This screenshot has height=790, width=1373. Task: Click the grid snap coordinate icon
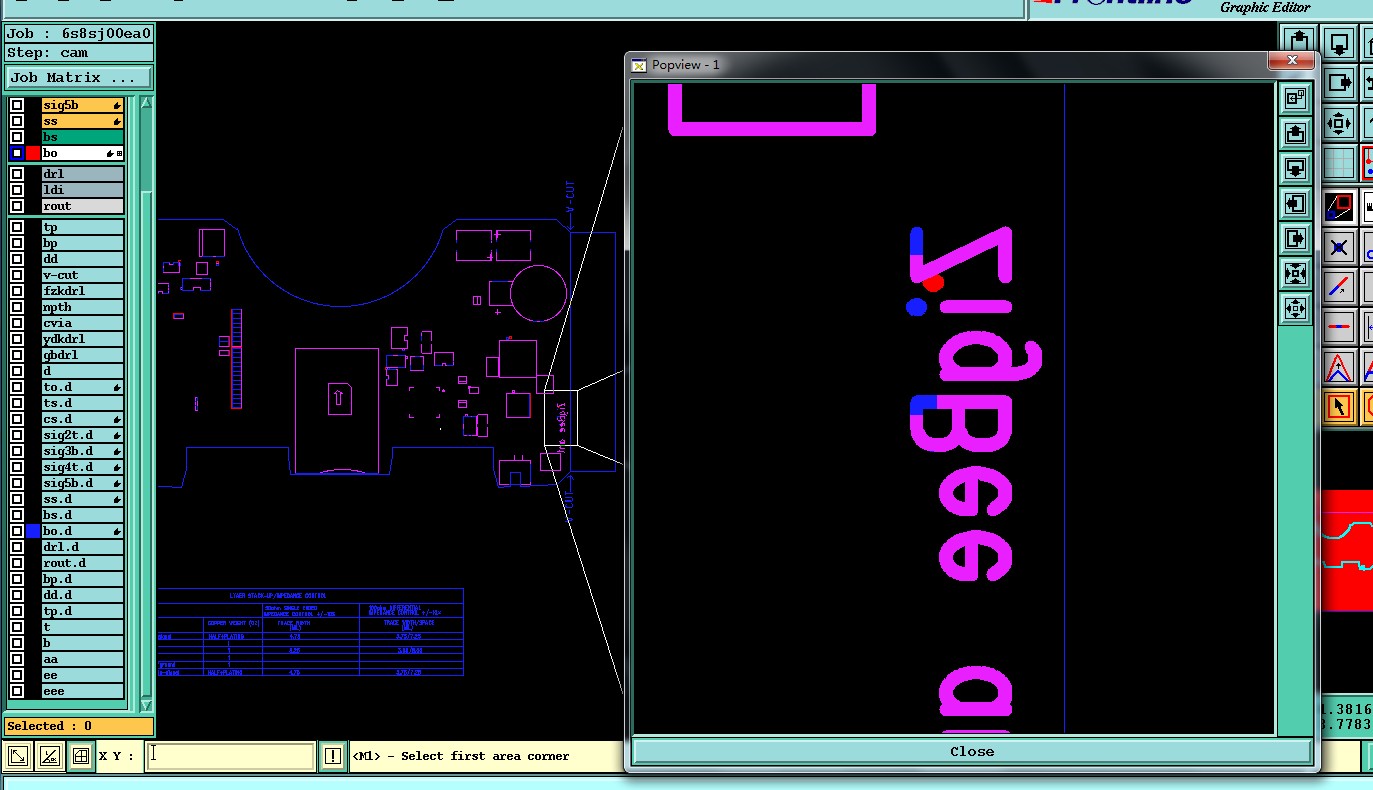pyautogui.click(x=81, y=757)
